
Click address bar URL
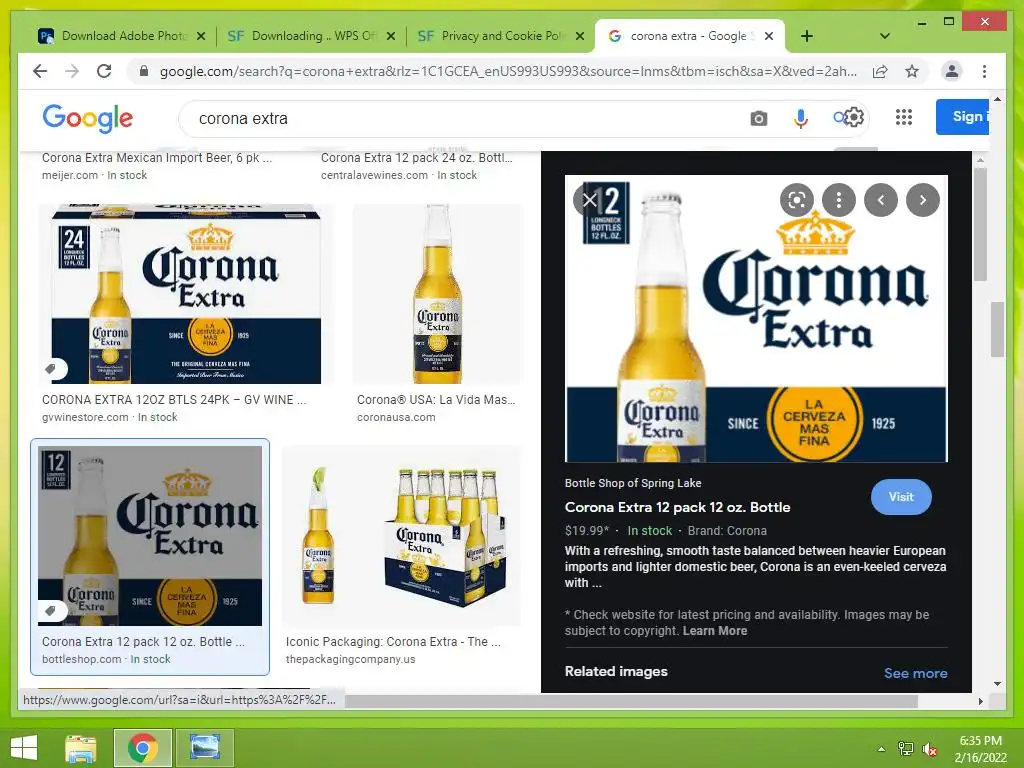[x=508, y=71]
